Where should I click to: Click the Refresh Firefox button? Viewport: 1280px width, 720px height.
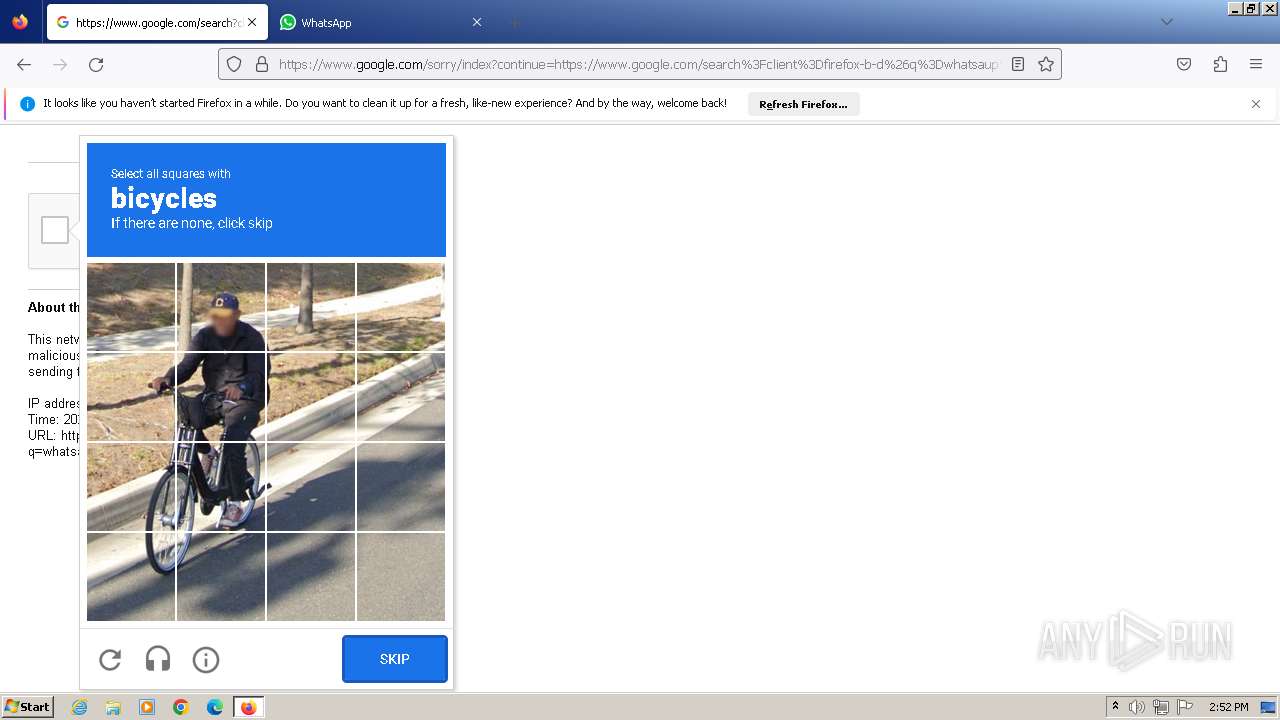[x=803, y=104]
